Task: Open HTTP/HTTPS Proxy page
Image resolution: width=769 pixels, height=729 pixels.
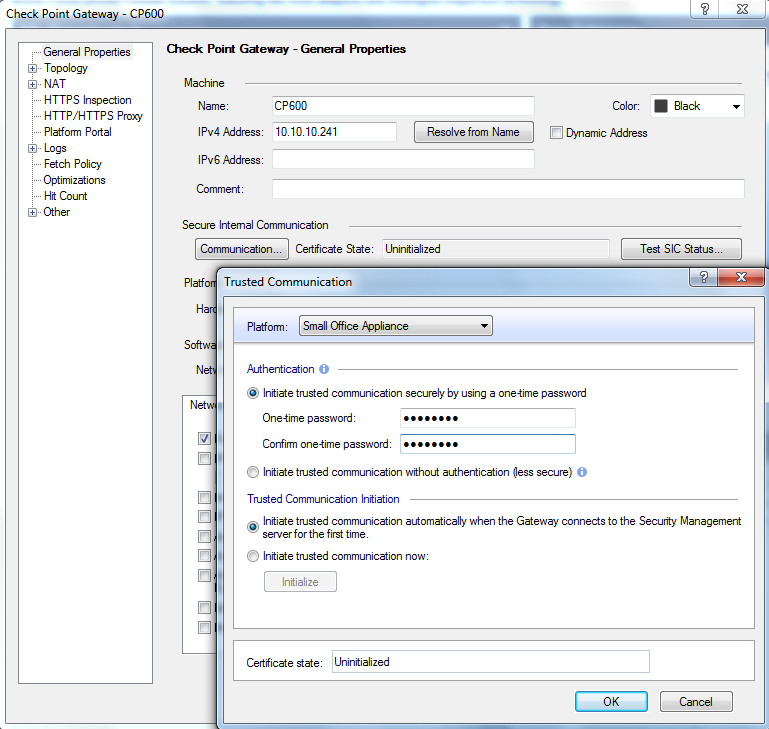Action: [93, 116]
